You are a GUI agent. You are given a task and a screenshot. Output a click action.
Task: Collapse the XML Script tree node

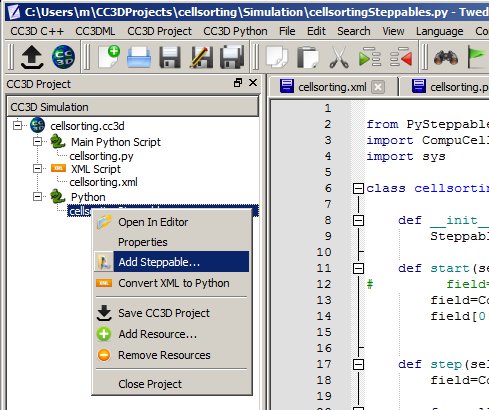(37, 168)
